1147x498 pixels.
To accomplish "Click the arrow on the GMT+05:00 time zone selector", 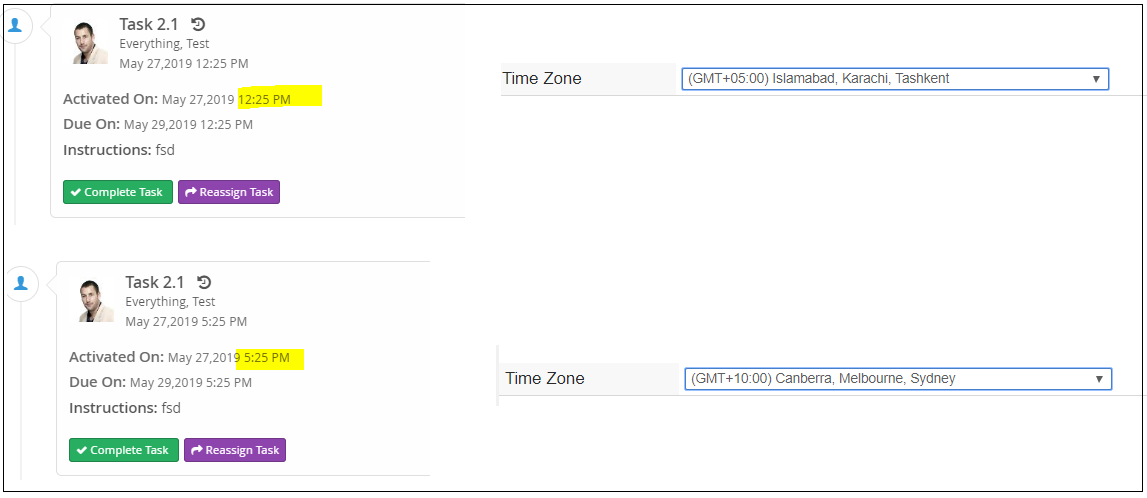I will click(x=1096, y=79).
